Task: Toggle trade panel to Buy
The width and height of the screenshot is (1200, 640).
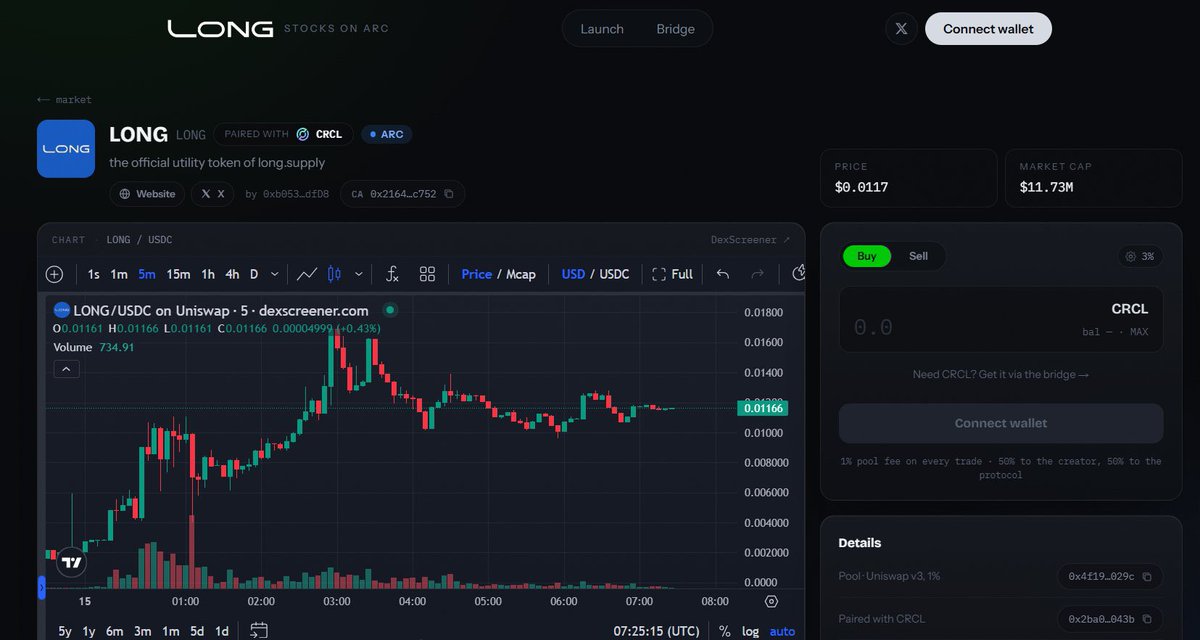Action: (867, 256)
